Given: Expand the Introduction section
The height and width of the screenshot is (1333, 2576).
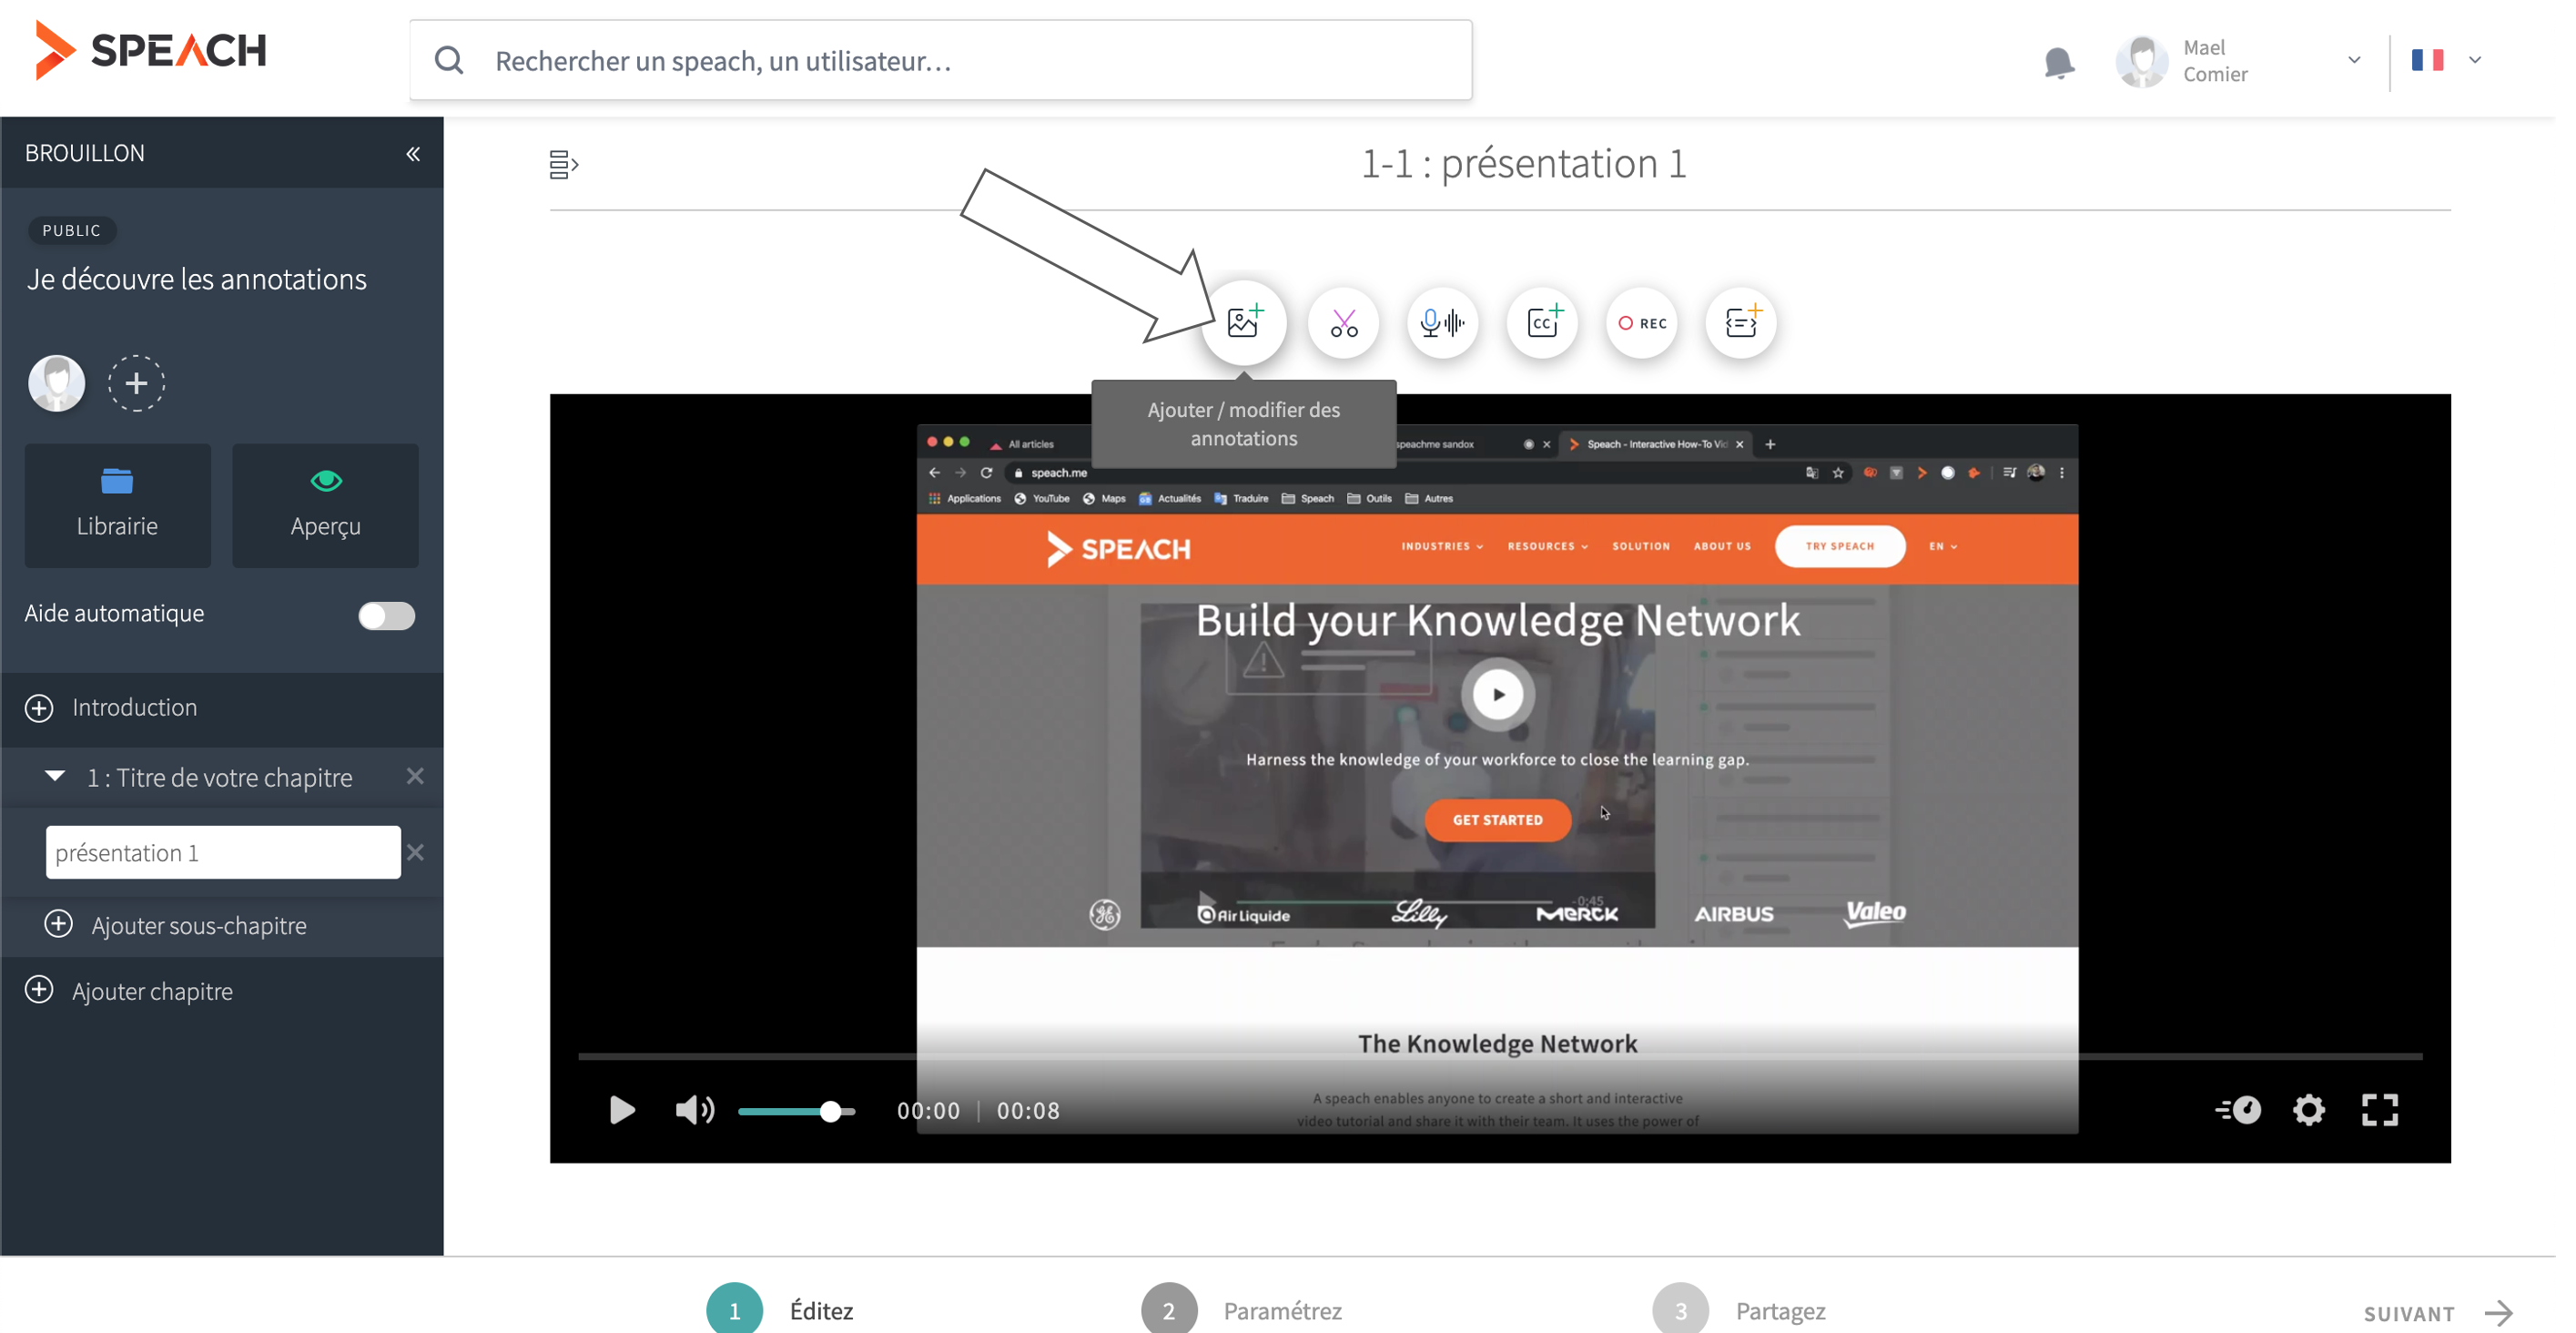Looking at the screenshot, I should pyautogui.click(x=39, y=708).
